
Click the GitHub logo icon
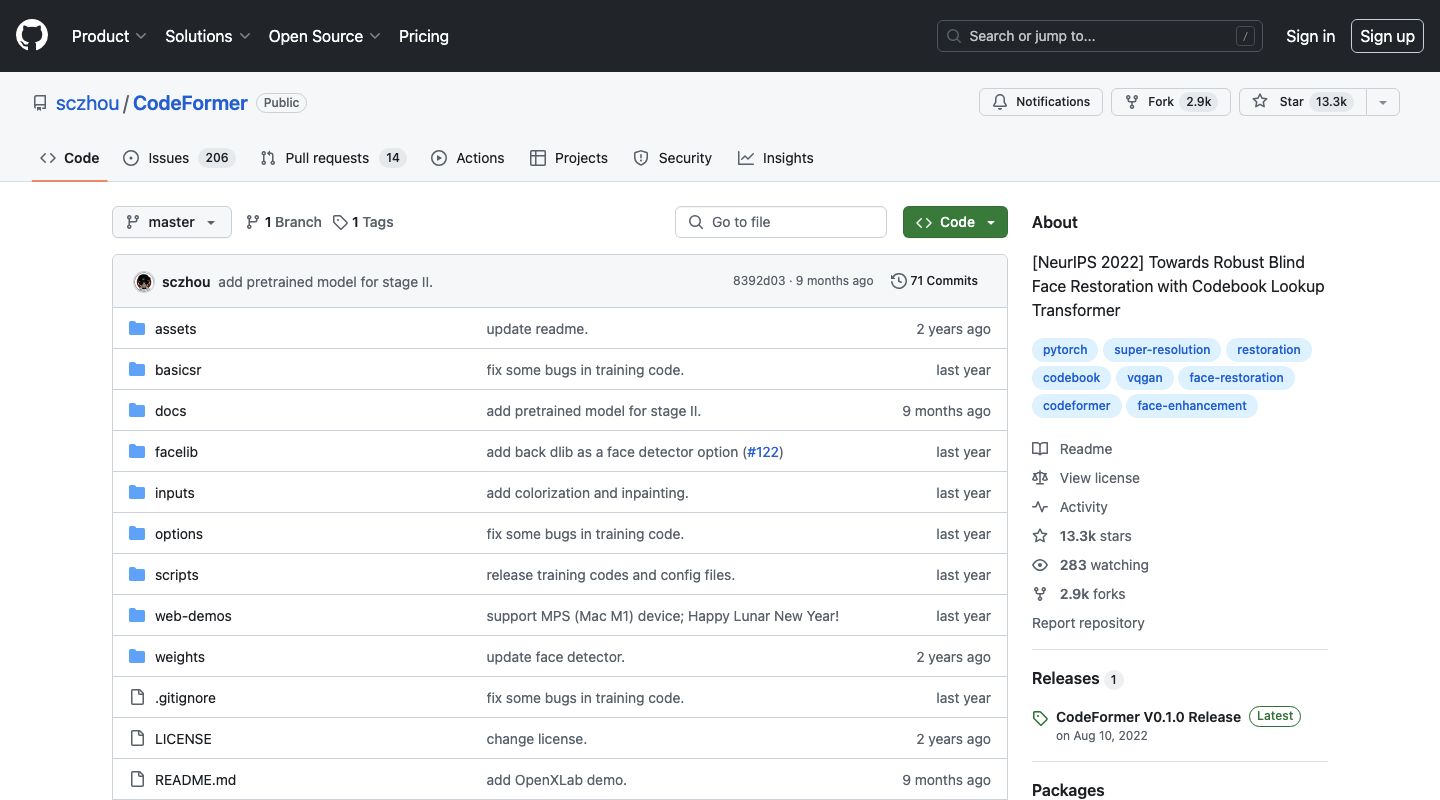click(x=32, y=36)
